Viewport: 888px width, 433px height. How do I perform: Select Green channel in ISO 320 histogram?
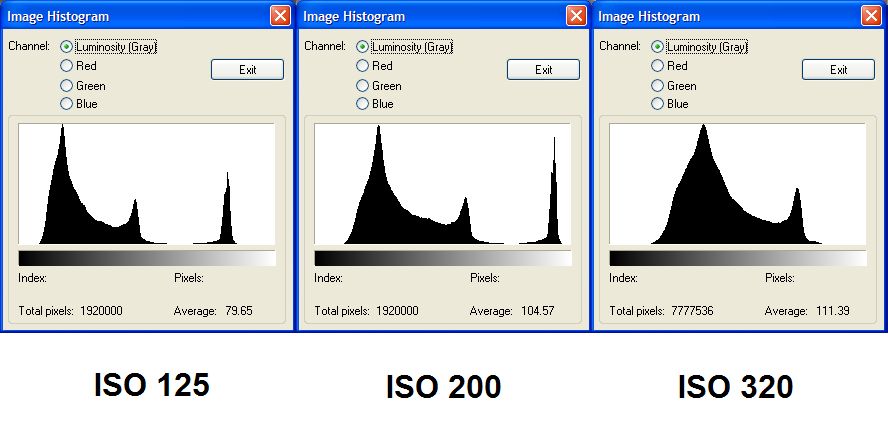657,85
